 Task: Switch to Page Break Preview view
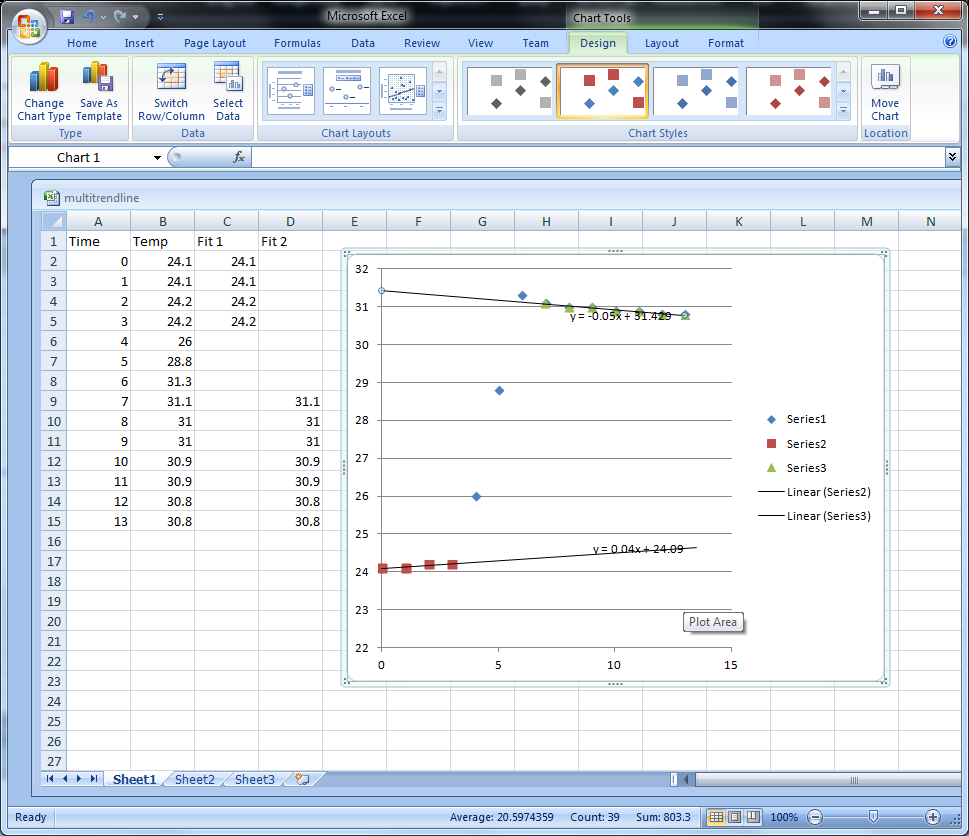754,817
